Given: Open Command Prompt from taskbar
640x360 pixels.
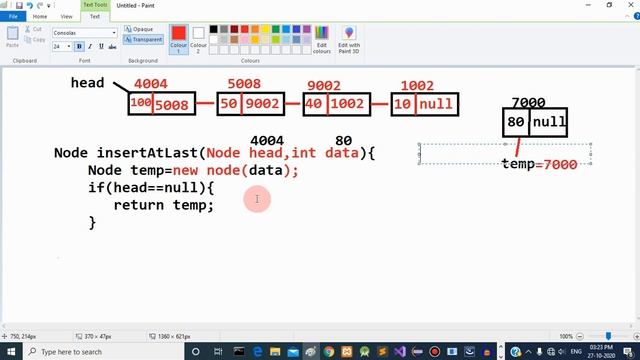Looking at the screenshot, I should click(239, 351).
